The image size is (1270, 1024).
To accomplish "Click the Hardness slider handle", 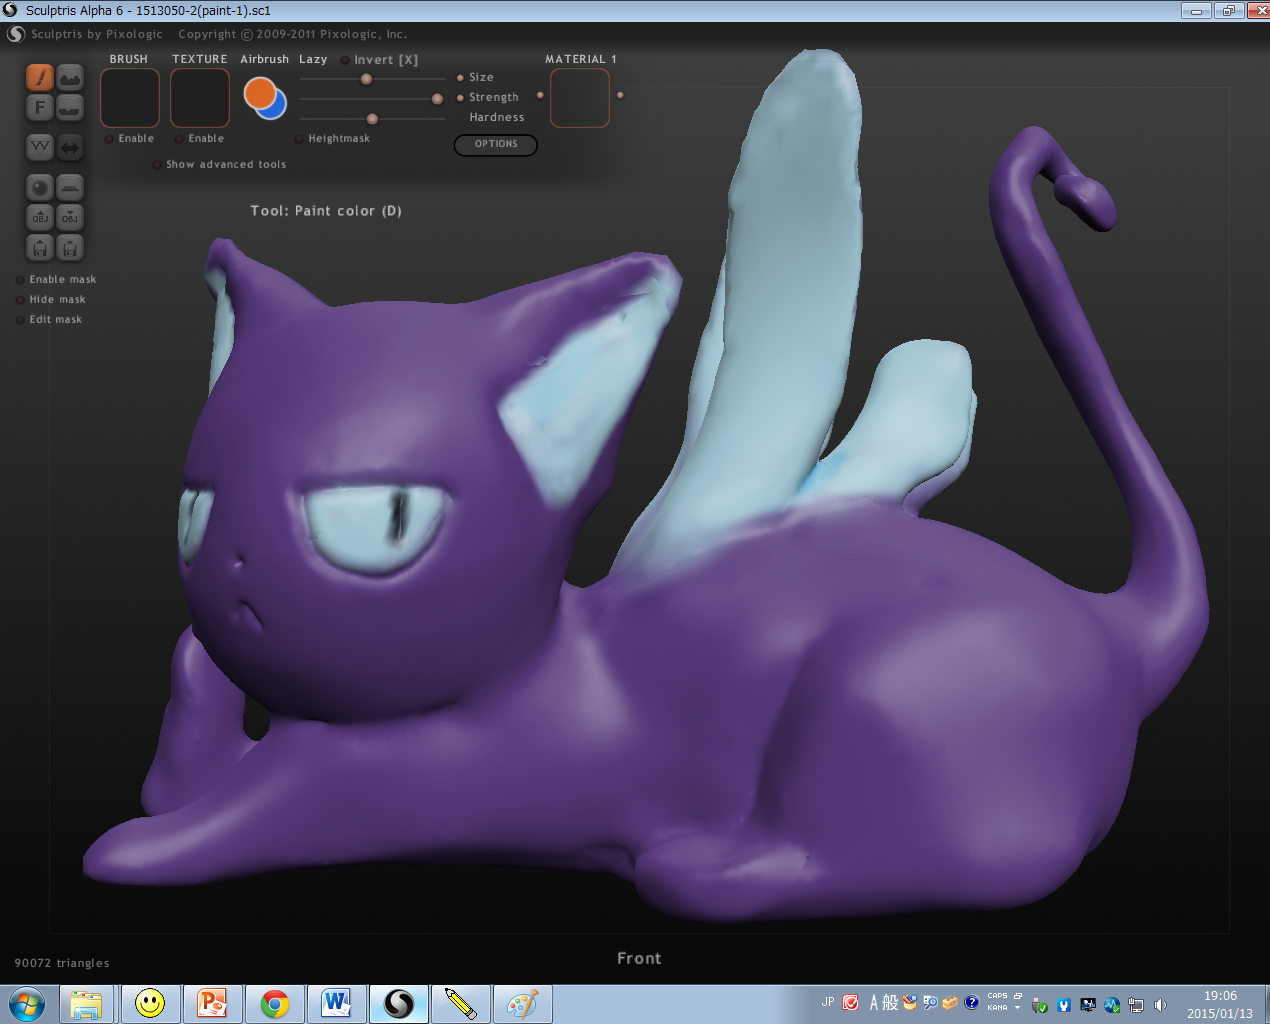I will point(372,119).
